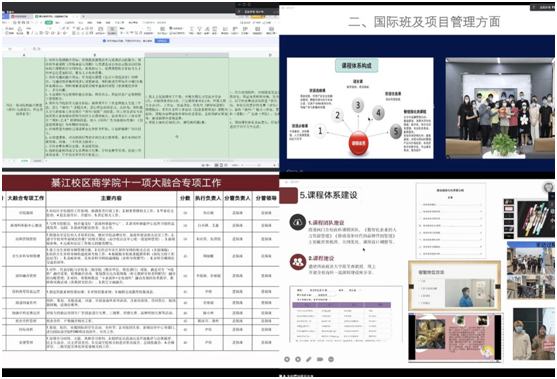Open the more options circle in slideshow controls
This screenshot has height=379, width=557.
(x=331, y=359)
